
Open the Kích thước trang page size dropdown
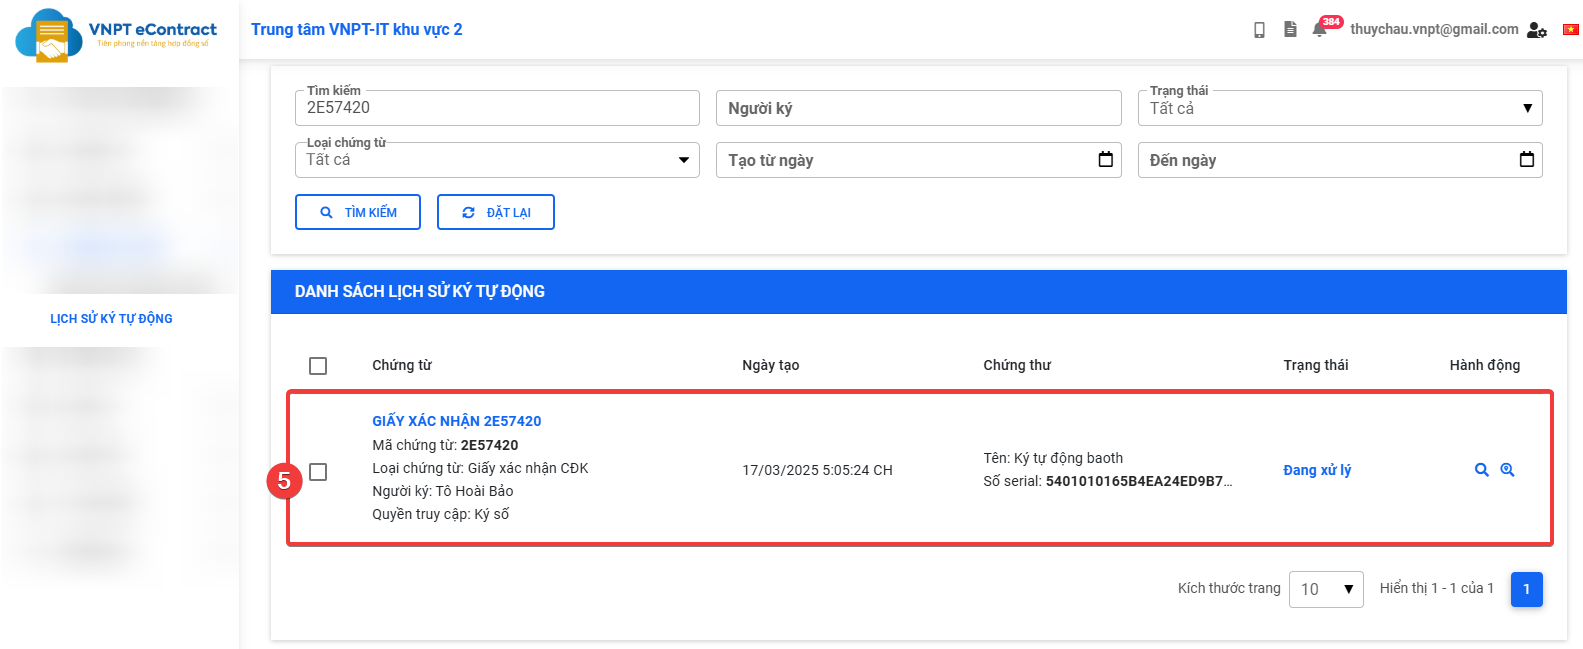point(1326,589)
